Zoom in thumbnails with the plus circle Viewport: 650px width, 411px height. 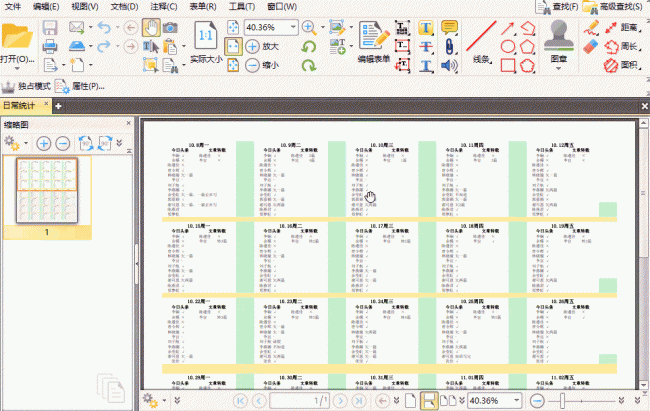44,143
